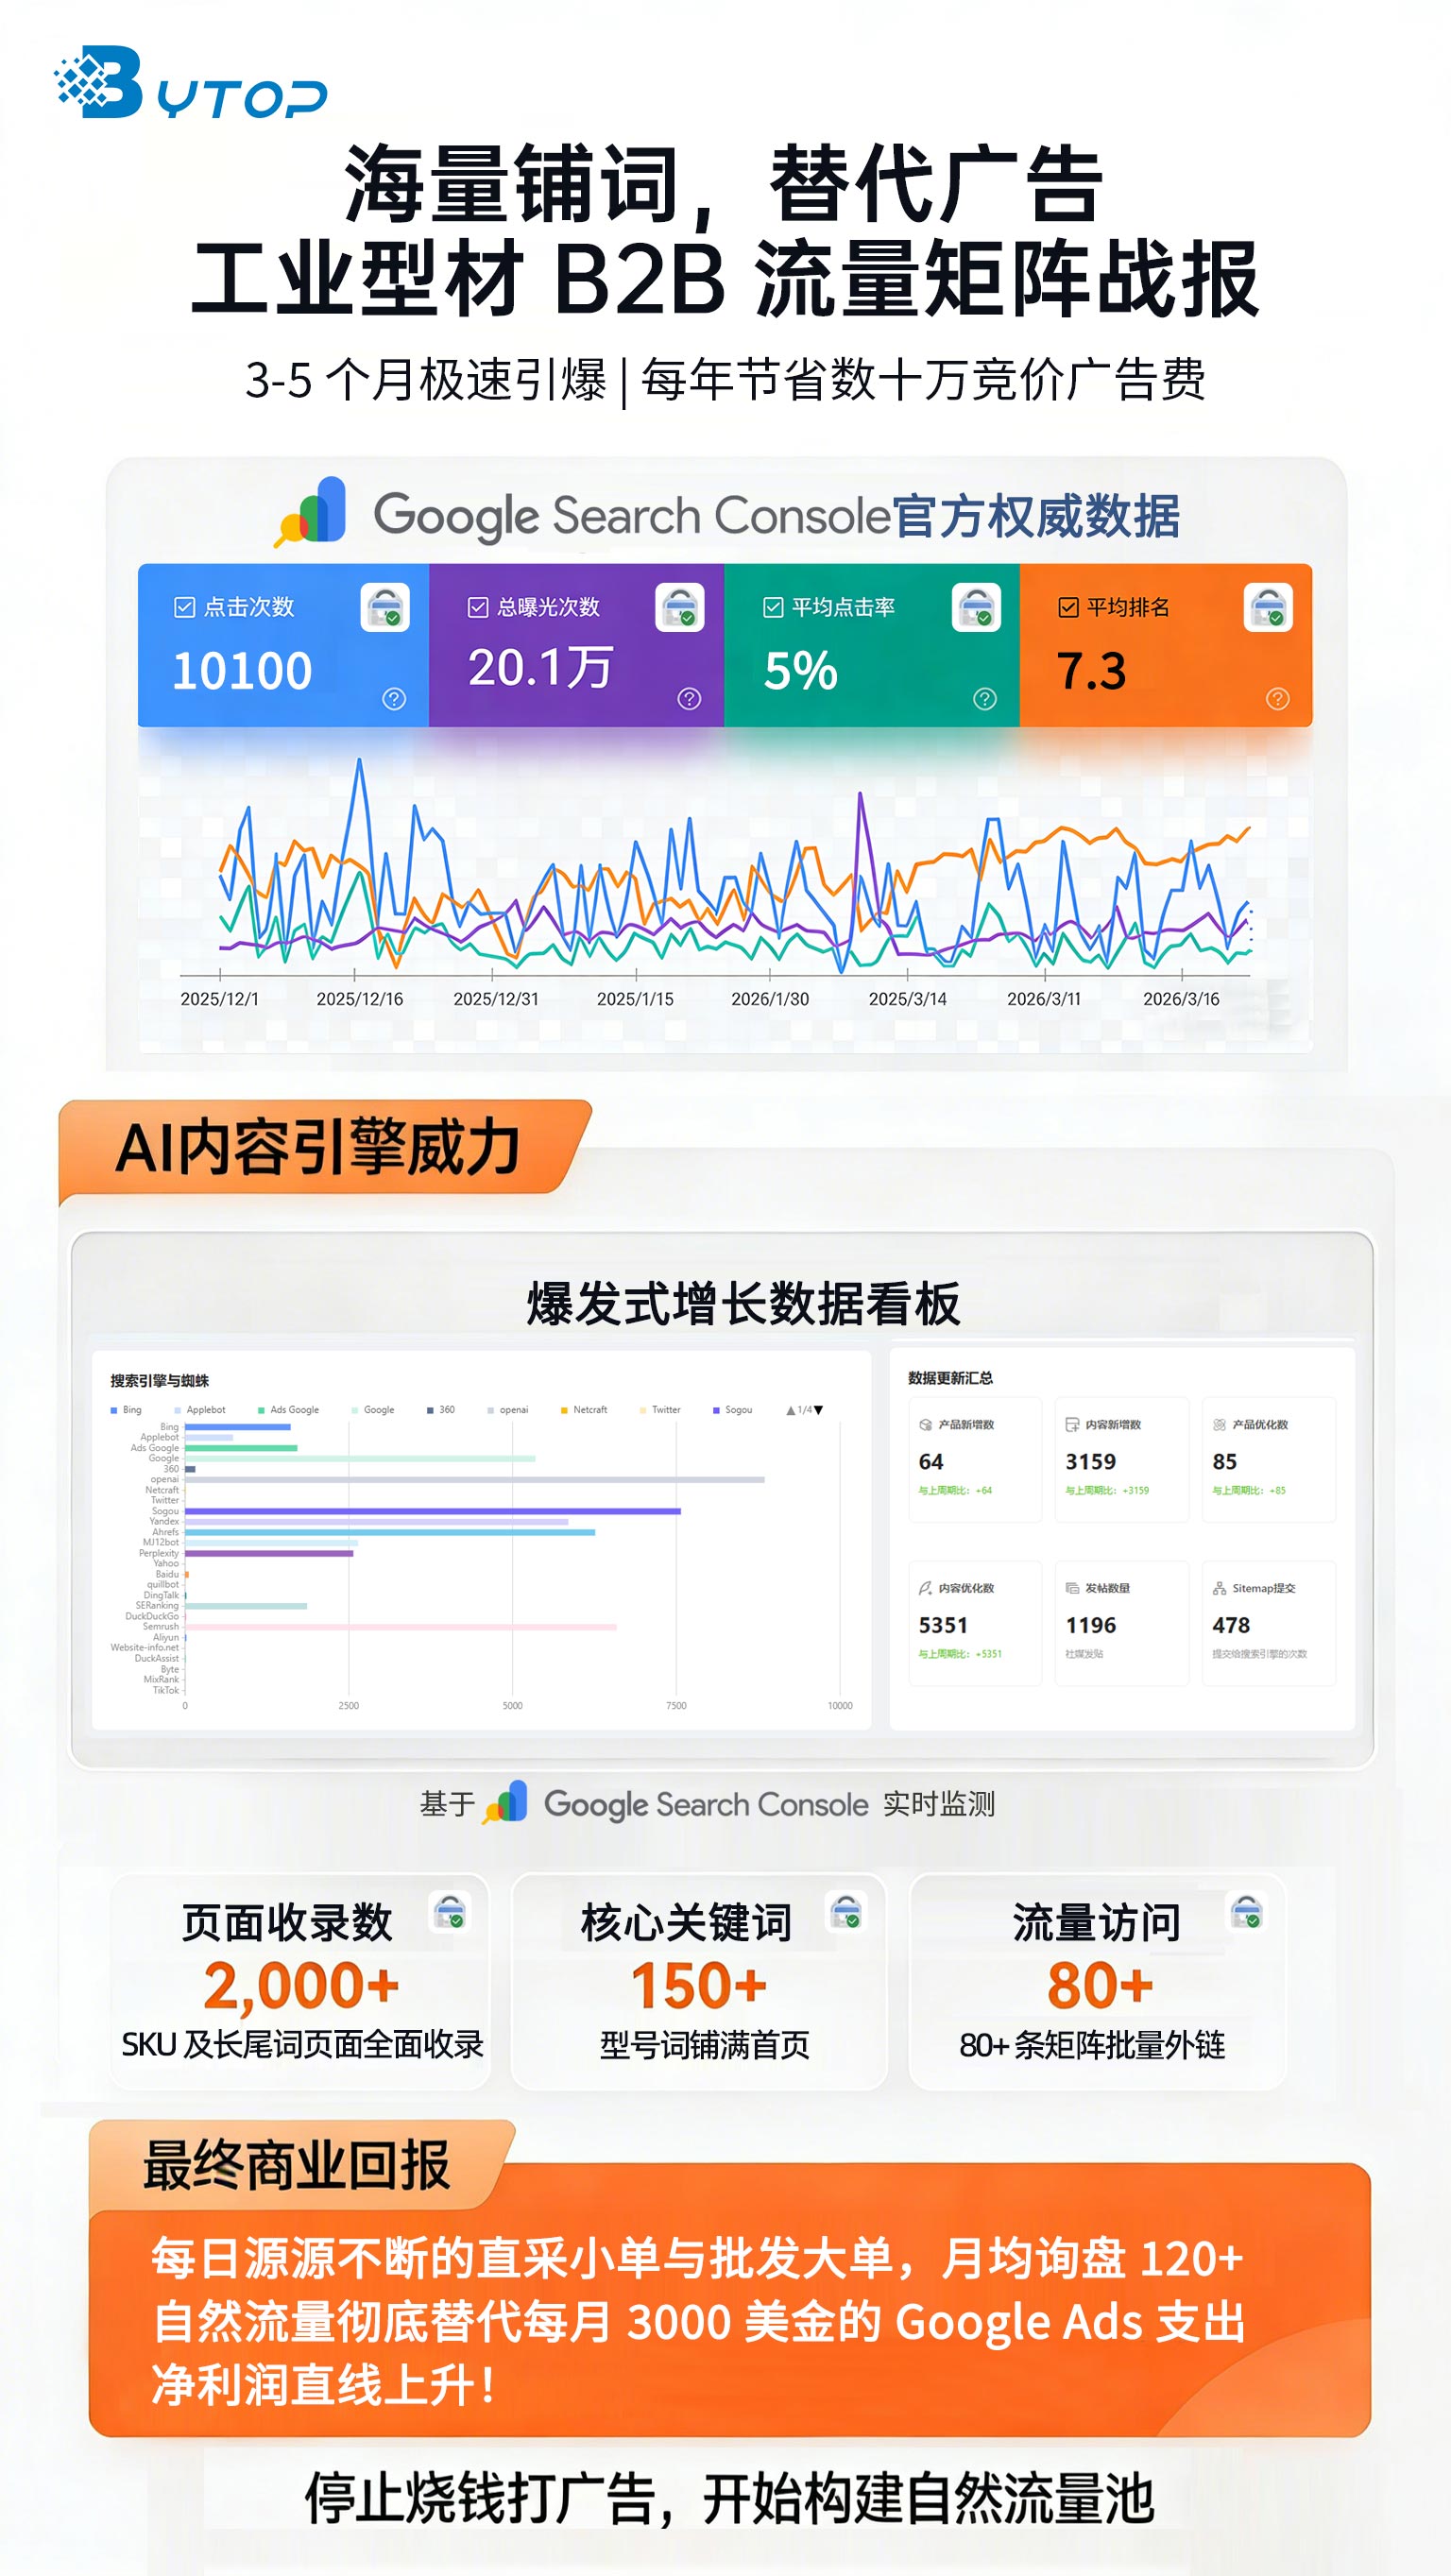Click verified badge icon on 平均排名 card

pos(1268,607)
